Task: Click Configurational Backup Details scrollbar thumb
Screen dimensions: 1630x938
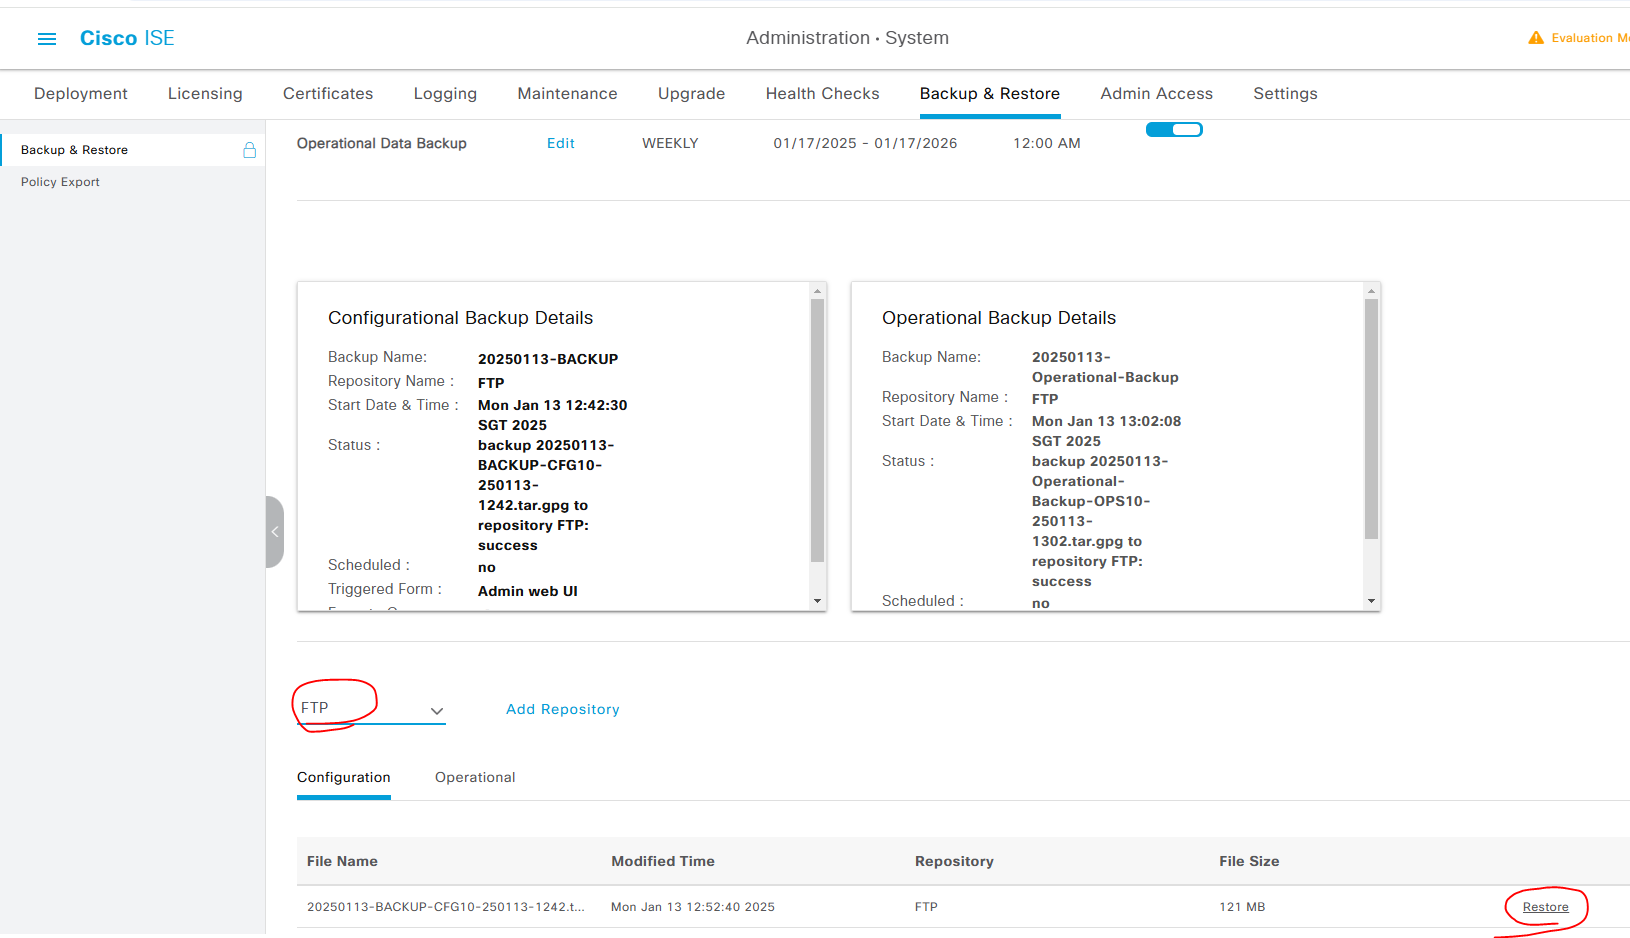Action: coord(817,430)
